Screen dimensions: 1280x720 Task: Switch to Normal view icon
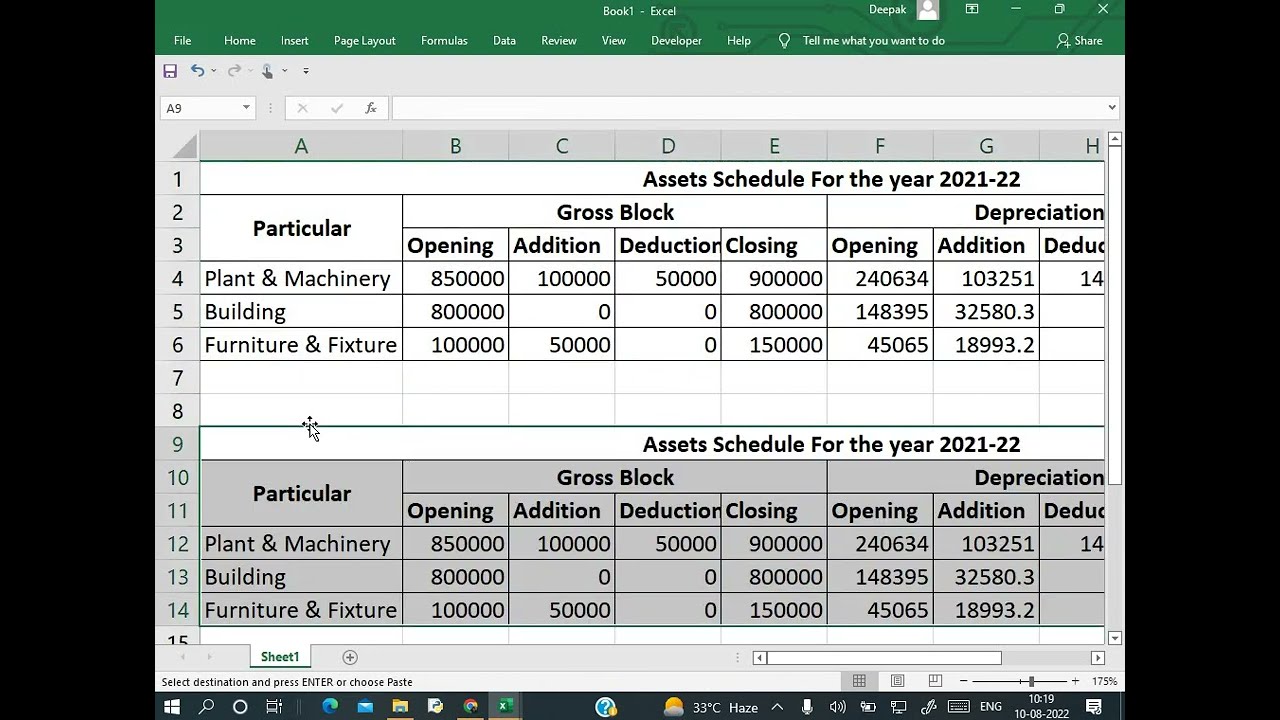859,681
